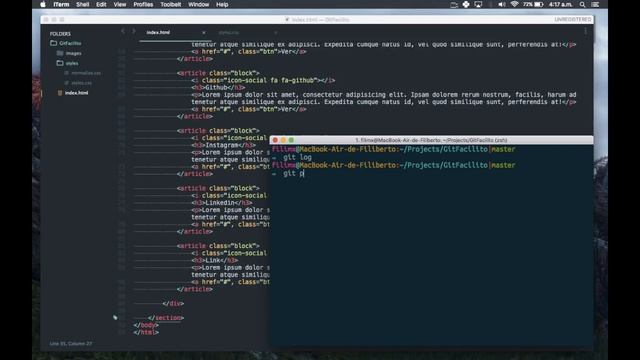Click the closing </body> tag in editor
Screen dimensions: 640x360
[146, 325]
